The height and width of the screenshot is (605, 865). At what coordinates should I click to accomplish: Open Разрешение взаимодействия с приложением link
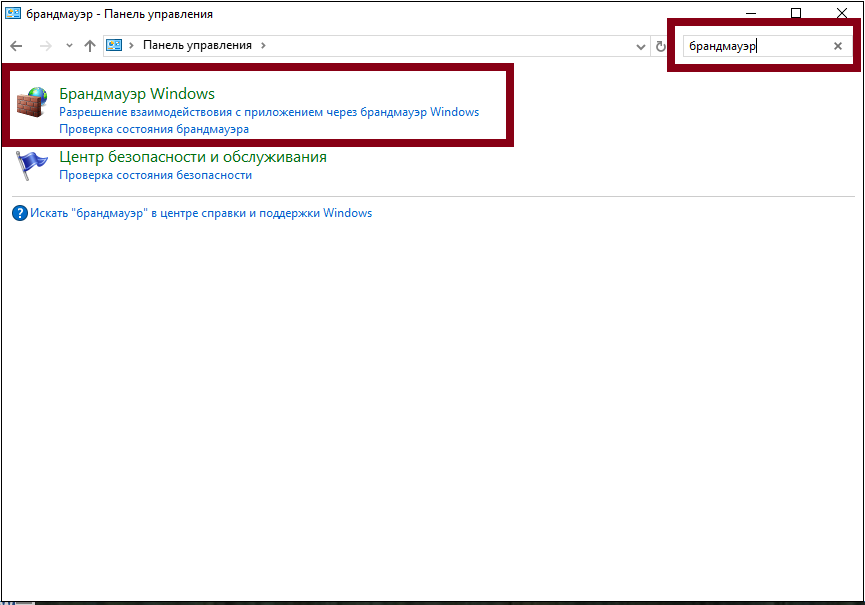269,112
